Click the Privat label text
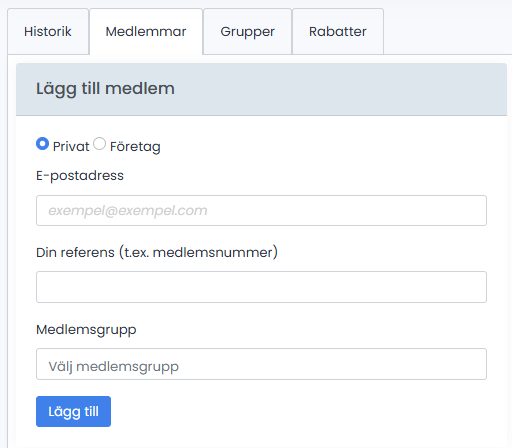 (x=71, y=147)
